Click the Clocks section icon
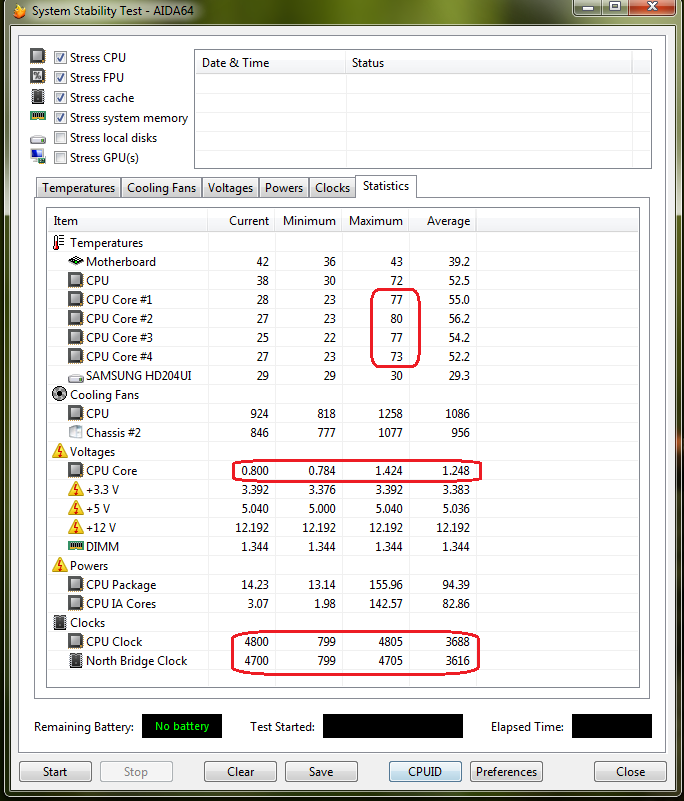The width and height of the screenshot is (684, 801). [58, 623]
